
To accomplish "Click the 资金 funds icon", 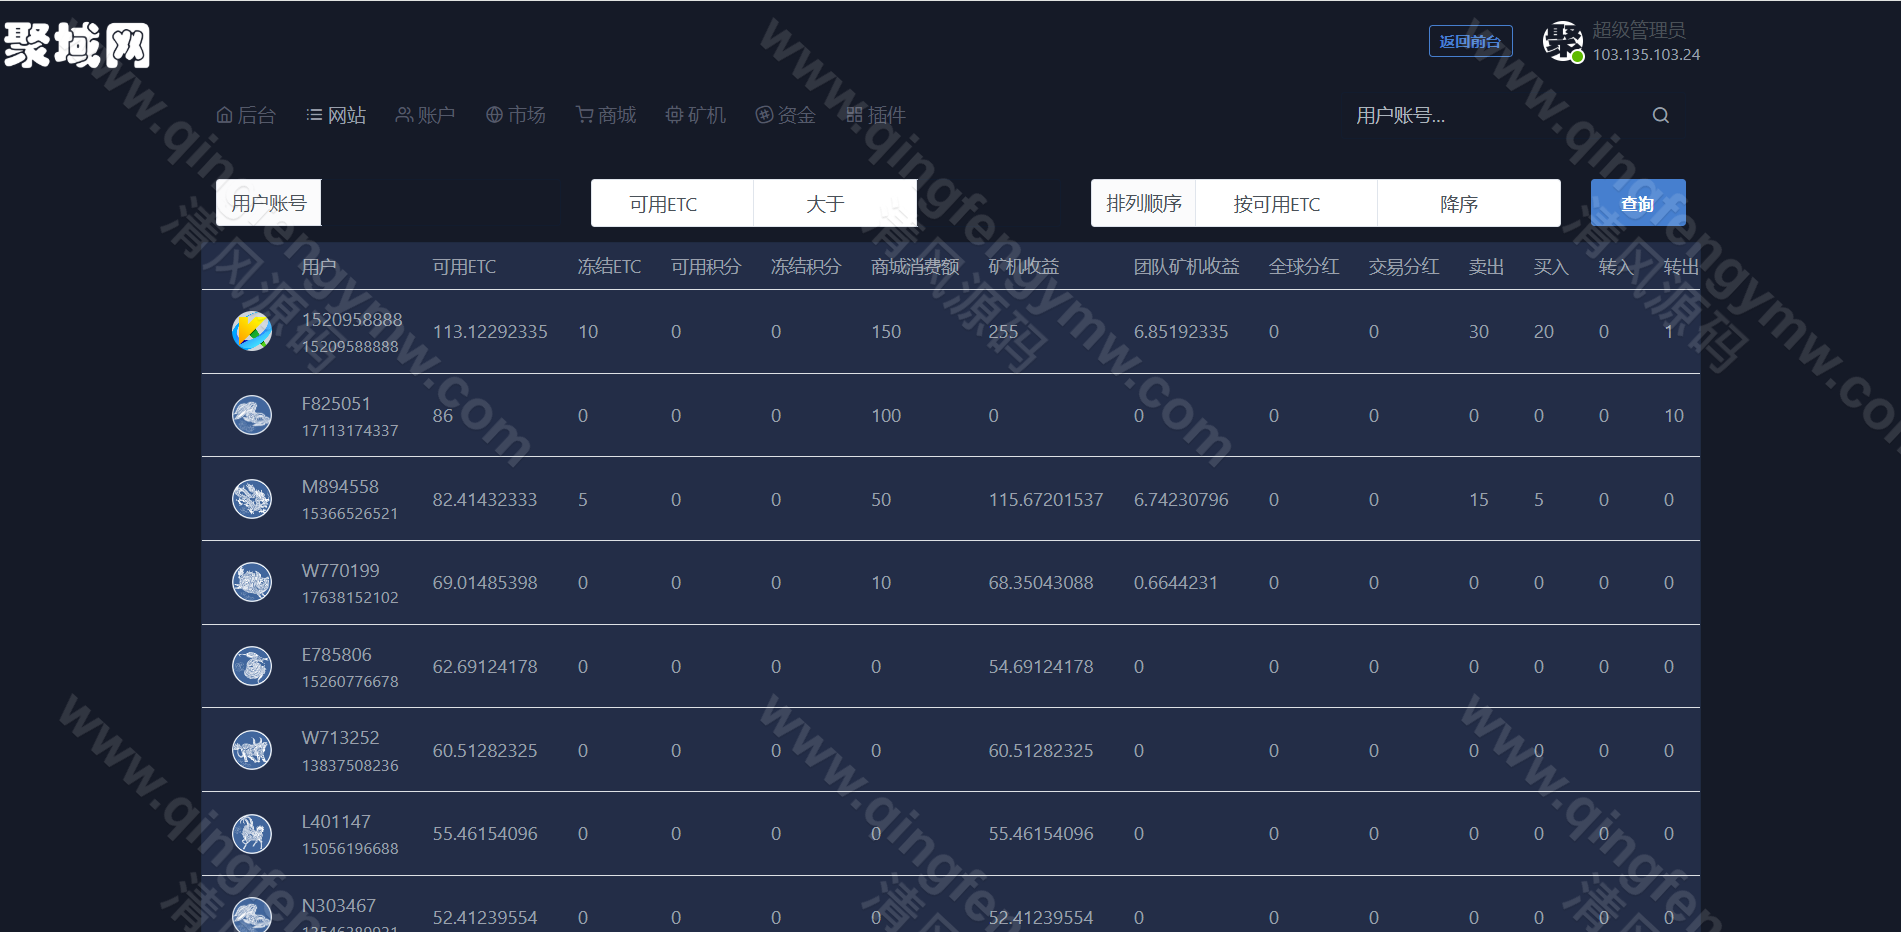I will tap(762, 114).
